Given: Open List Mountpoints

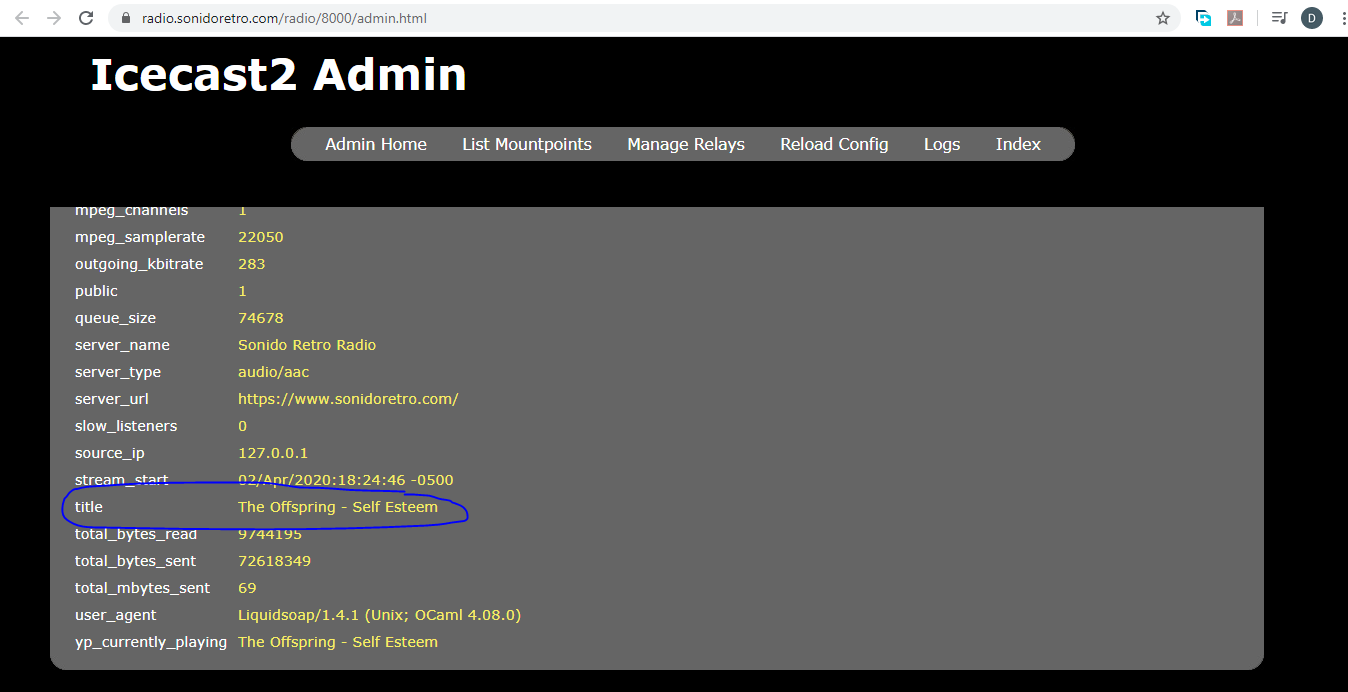Looking at the screenshot, I should (x=527, y=144).
